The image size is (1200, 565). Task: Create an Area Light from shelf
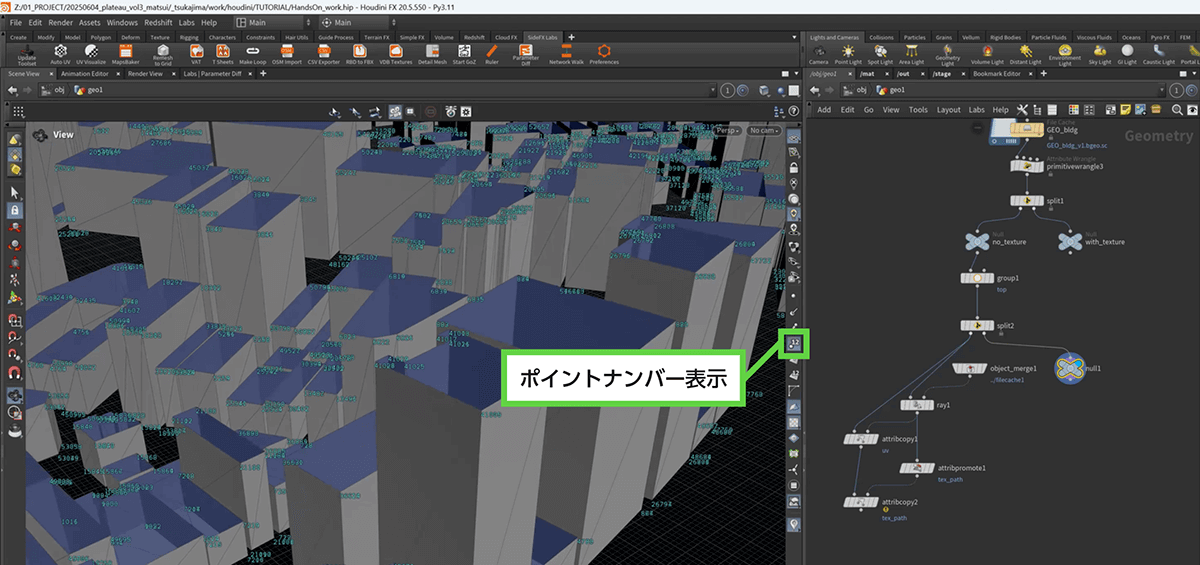point(911,53)
